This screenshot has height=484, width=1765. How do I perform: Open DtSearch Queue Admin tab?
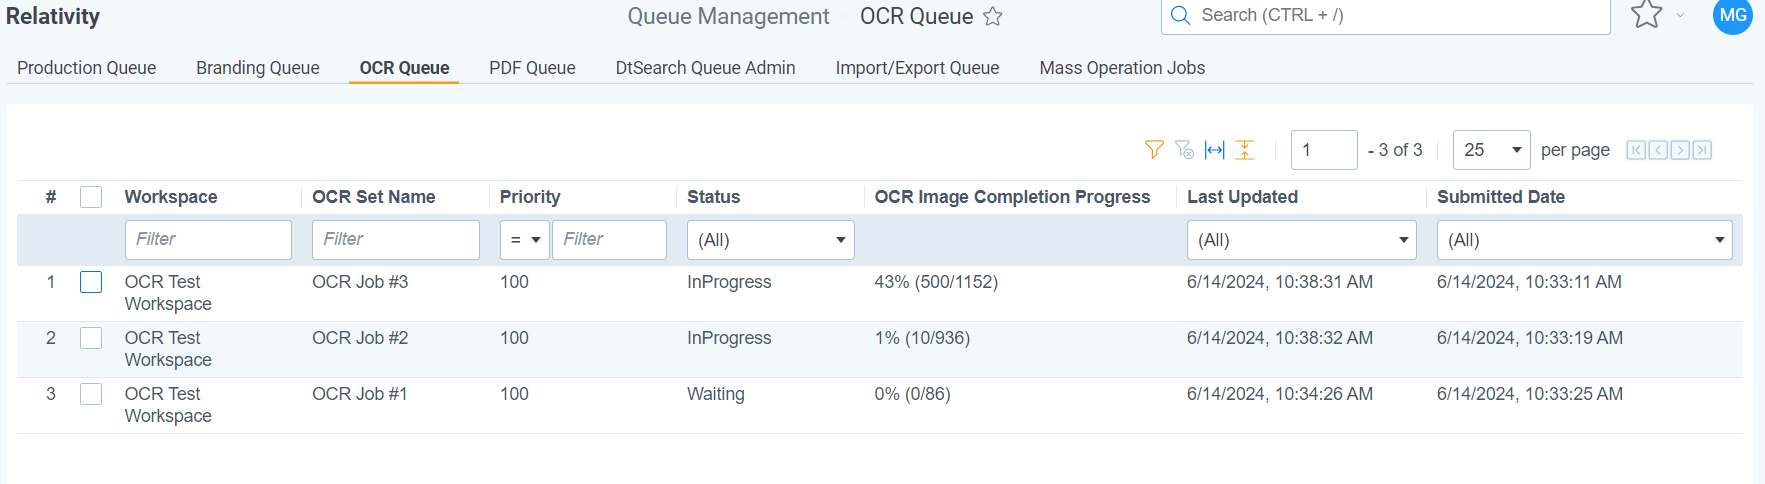706,68
